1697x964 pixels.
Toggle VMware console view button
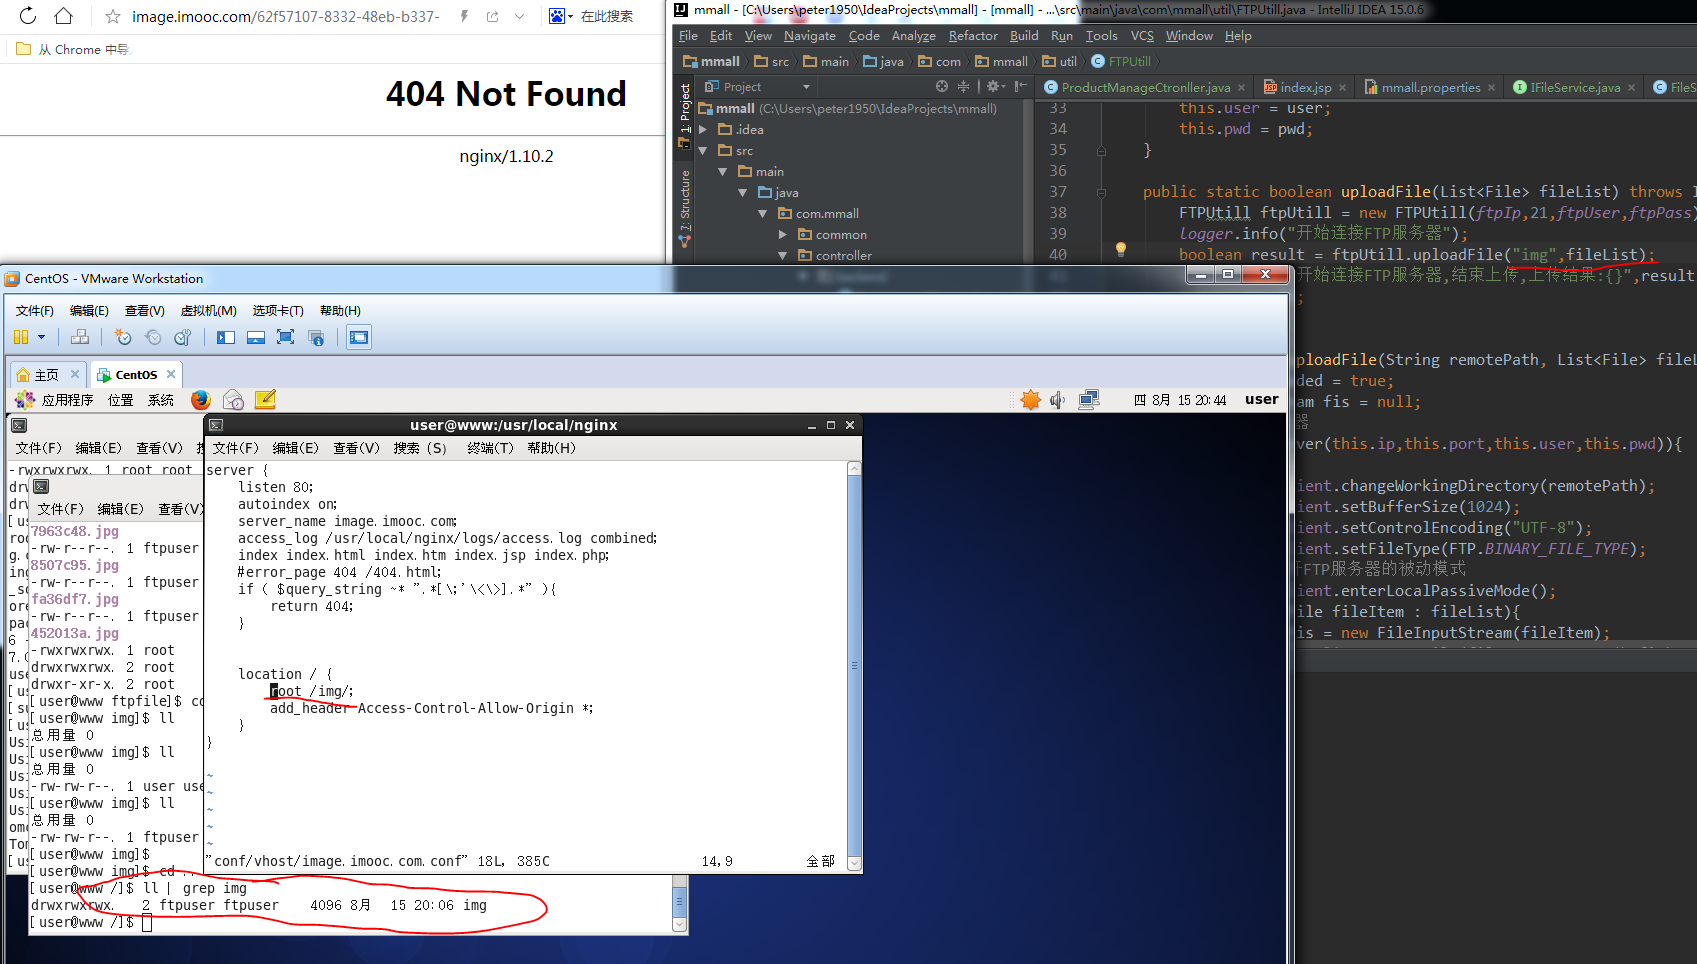359,338
